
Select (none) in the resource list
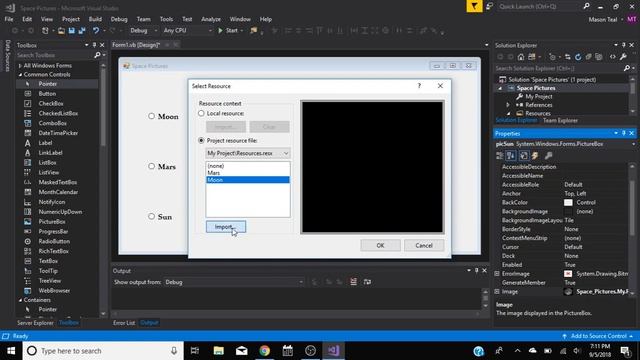click(248, 166)
